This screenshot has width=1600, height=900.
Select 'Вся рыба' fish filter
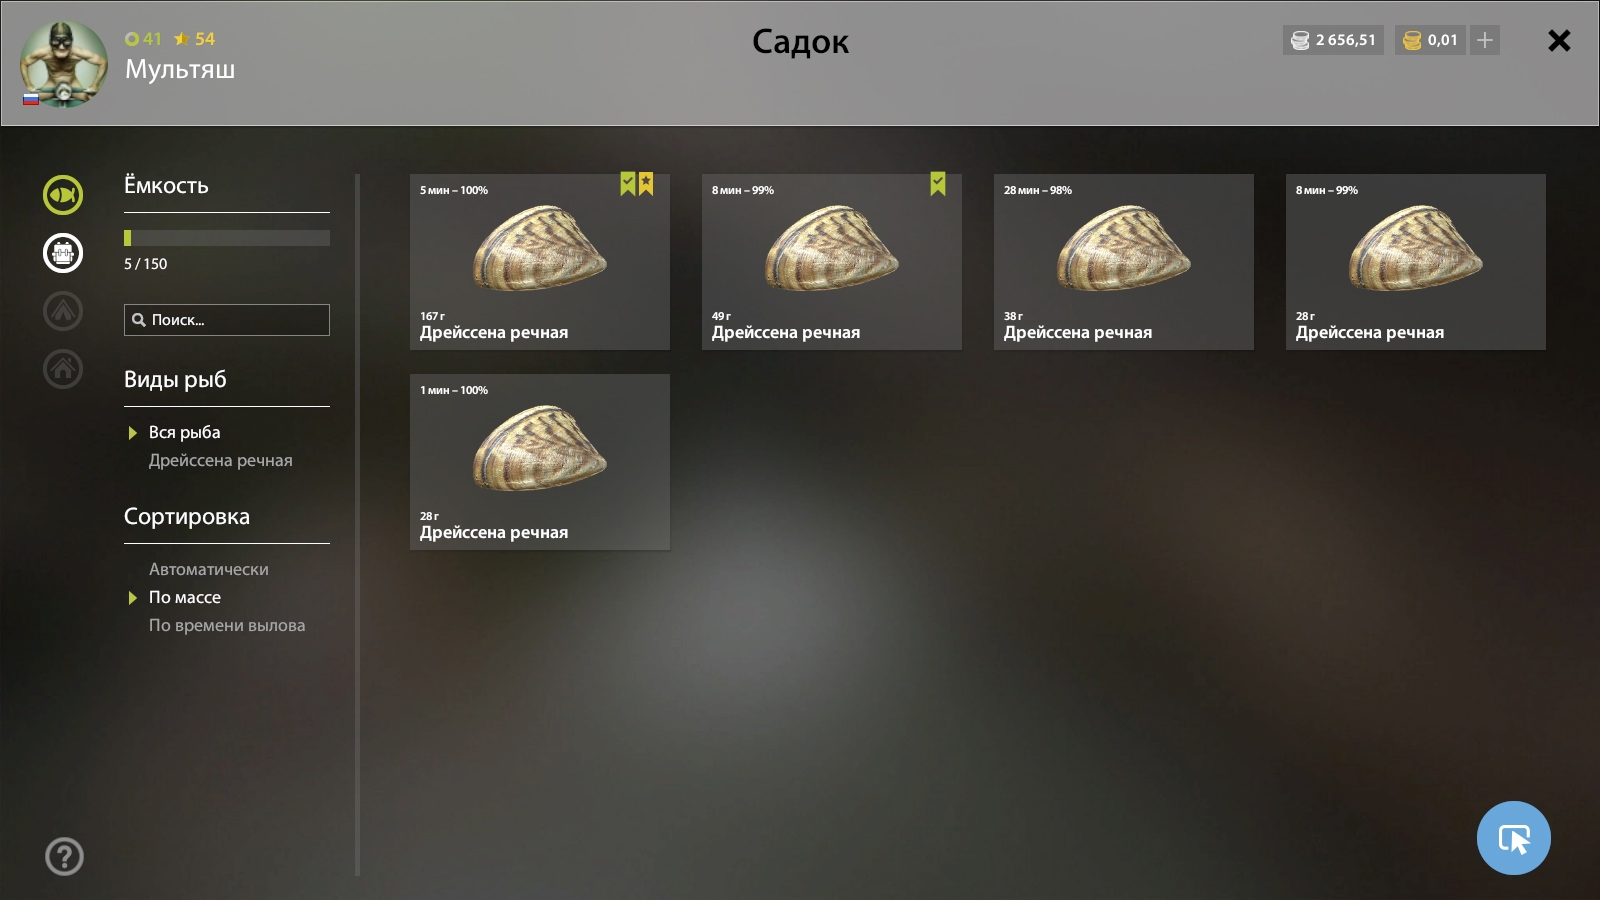185,432
